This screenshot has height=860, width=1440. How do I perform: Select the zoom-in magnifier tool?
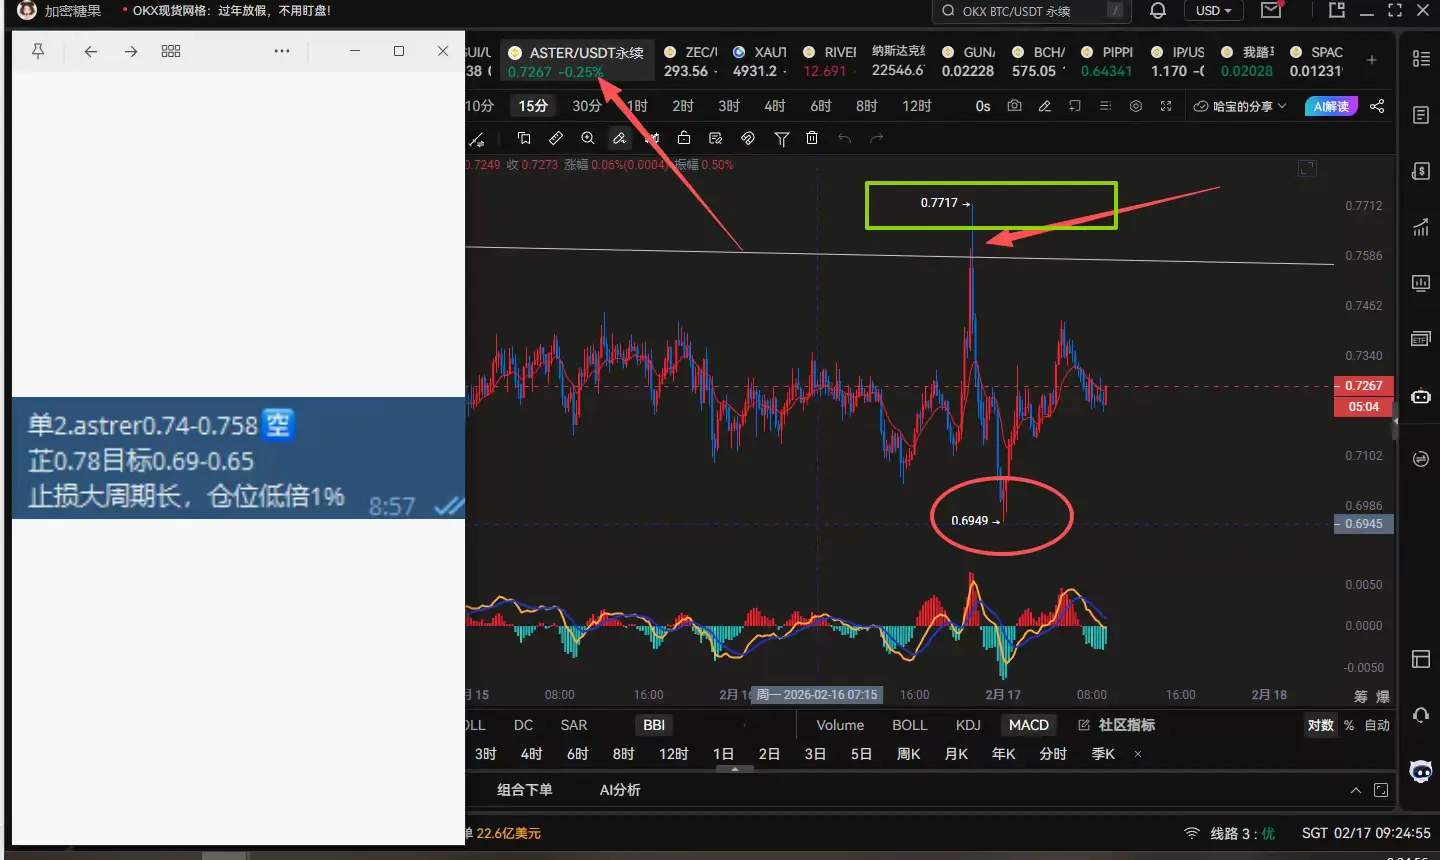pyautogui.click(x=588, y=138)
